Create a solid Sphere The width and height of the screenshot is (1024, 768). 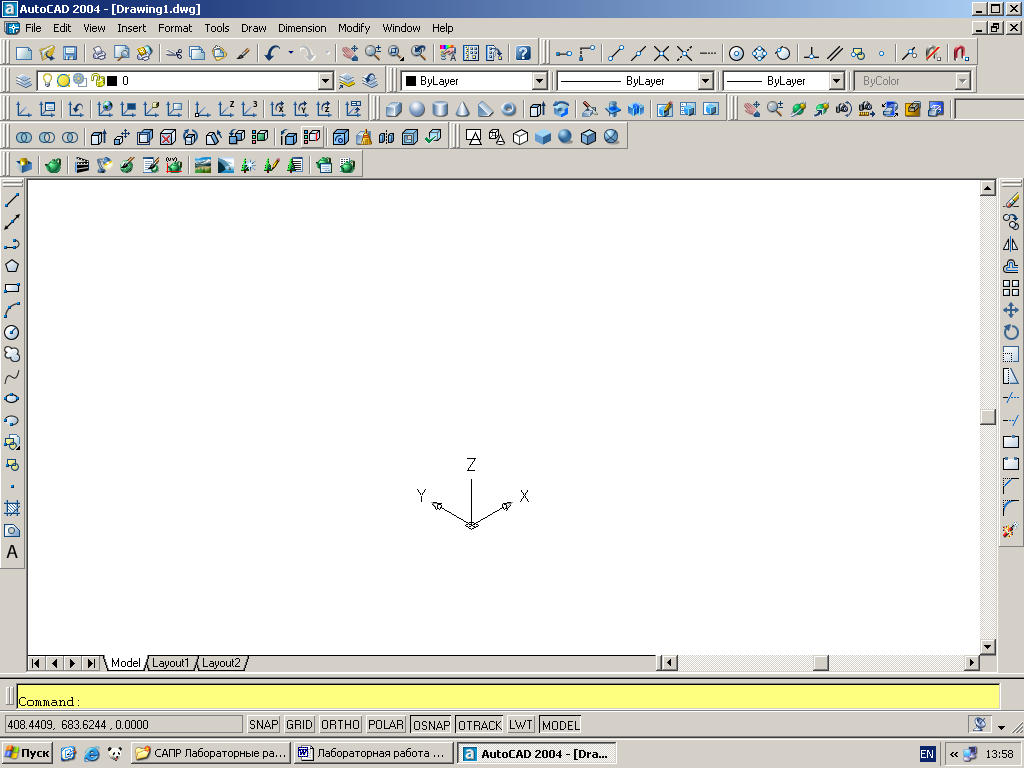[417, 109]
